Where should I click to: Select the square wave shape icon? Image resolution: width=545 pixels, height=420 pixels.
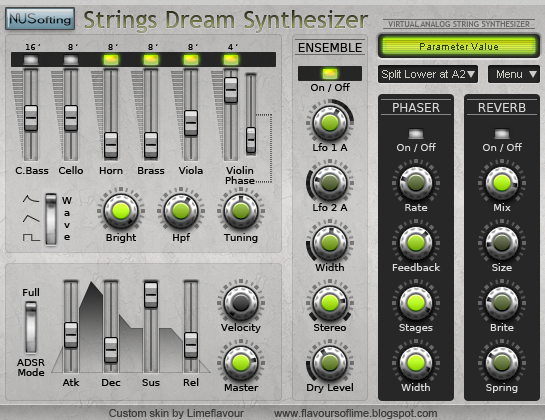pos(31,237)
